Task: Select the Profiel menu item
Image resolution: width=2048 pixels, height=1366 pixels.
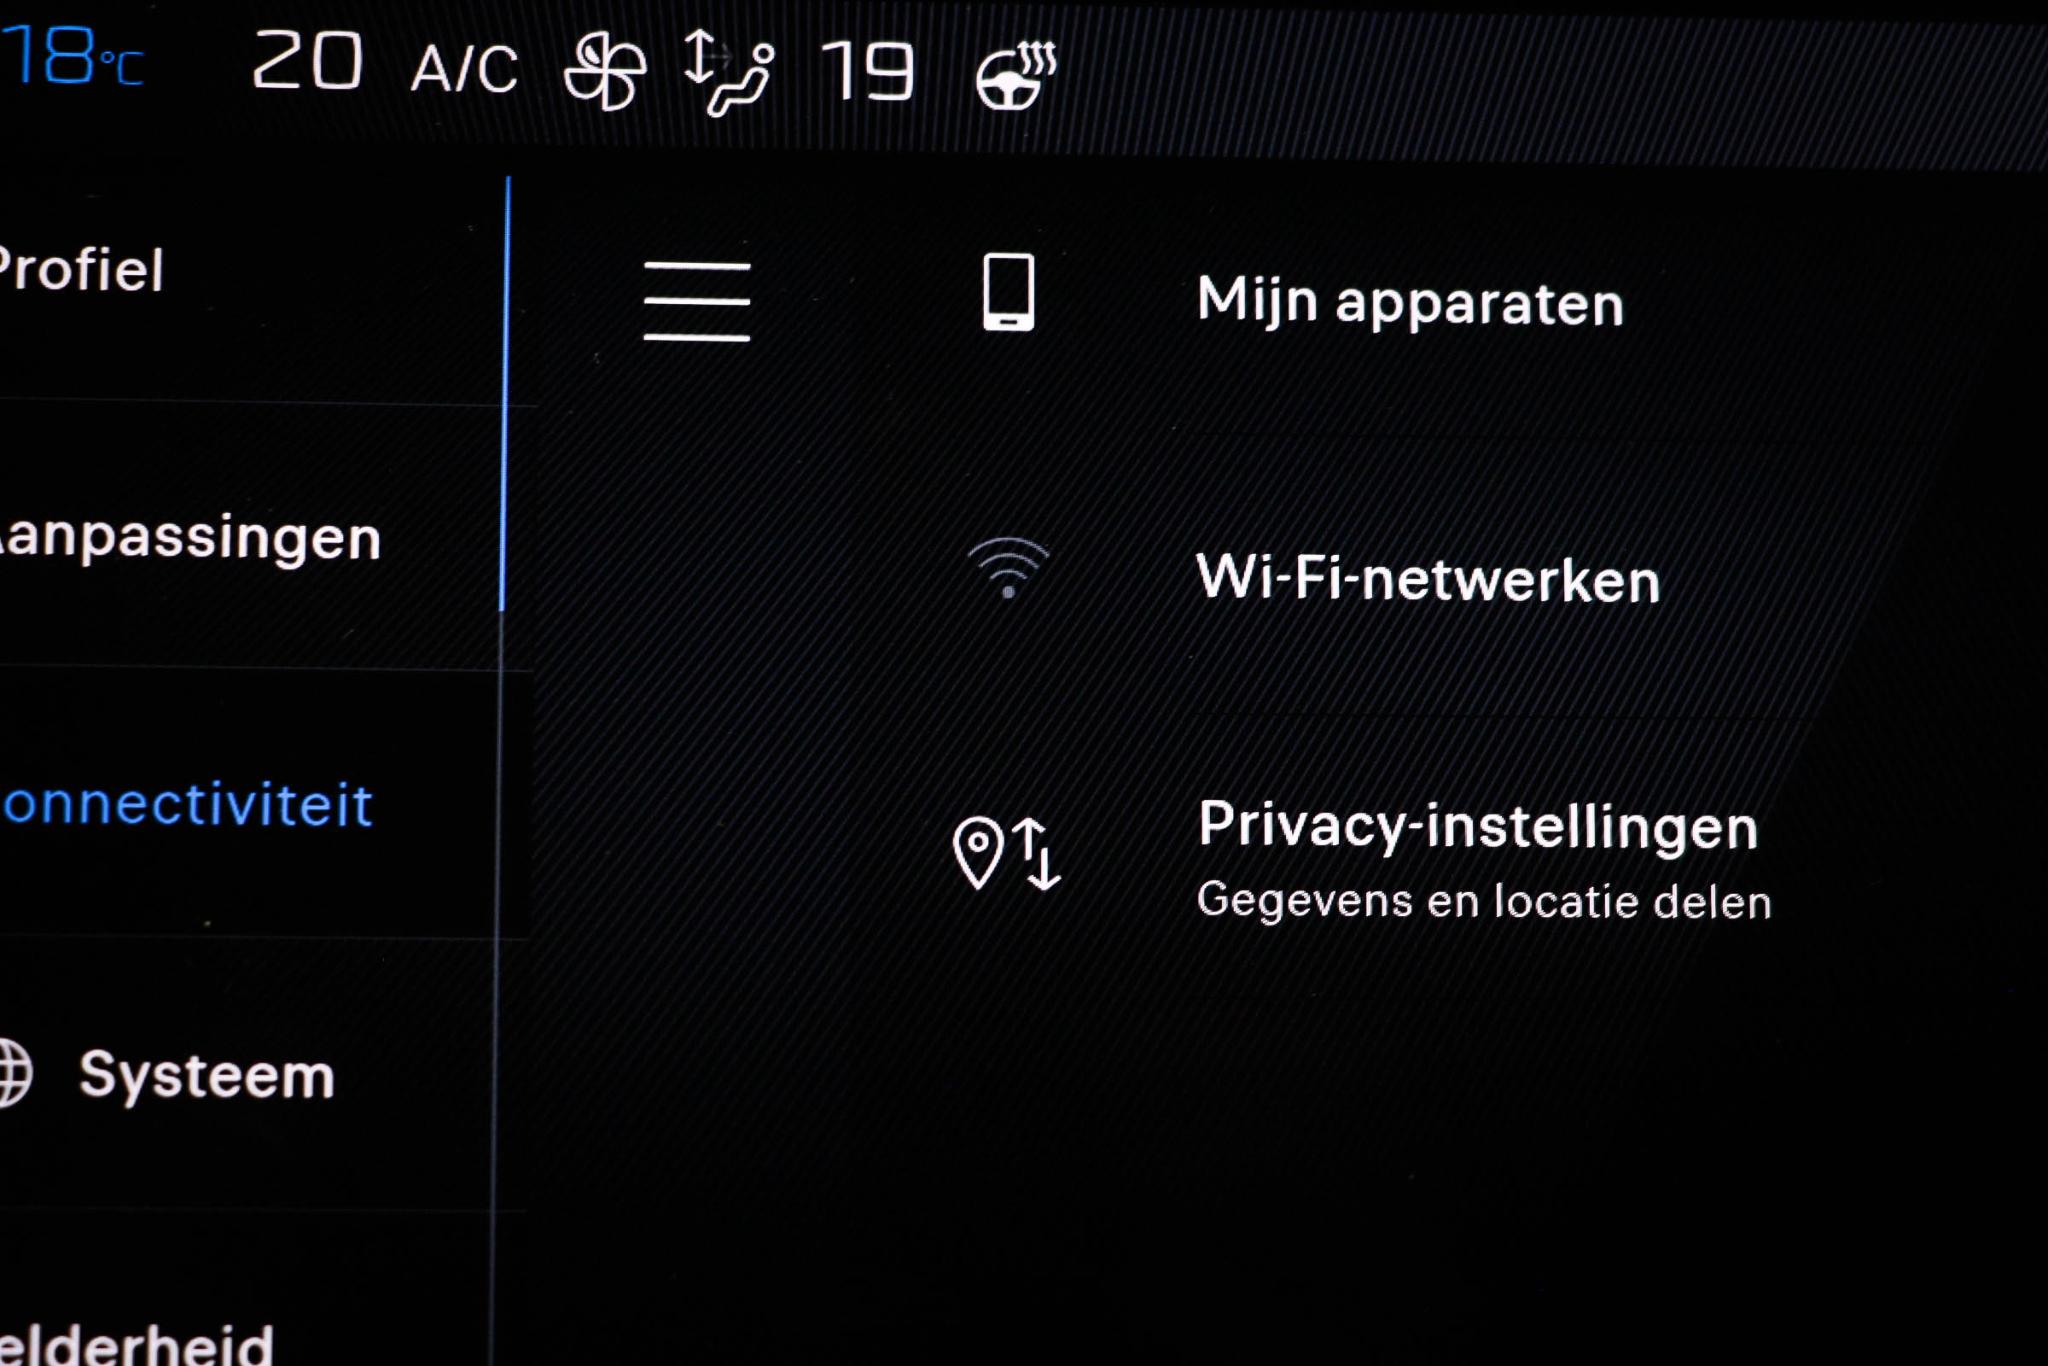Action: tap(81, 270)
